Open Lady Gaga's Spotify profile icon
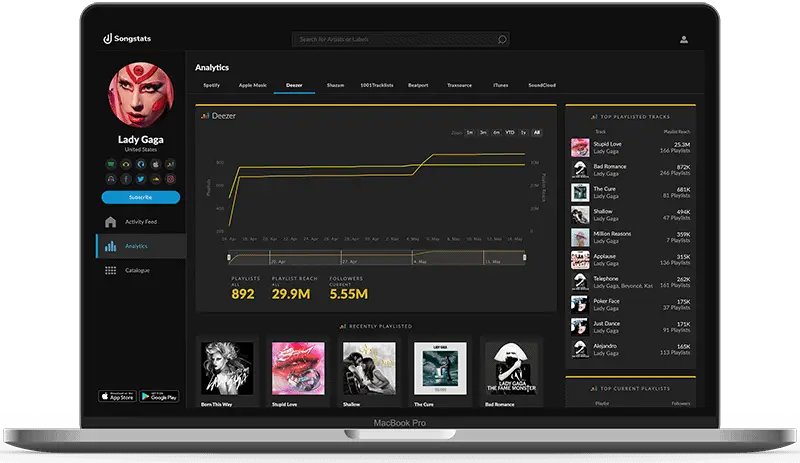The height and width of the screenshot is (463, 800). tap(111, 164)
